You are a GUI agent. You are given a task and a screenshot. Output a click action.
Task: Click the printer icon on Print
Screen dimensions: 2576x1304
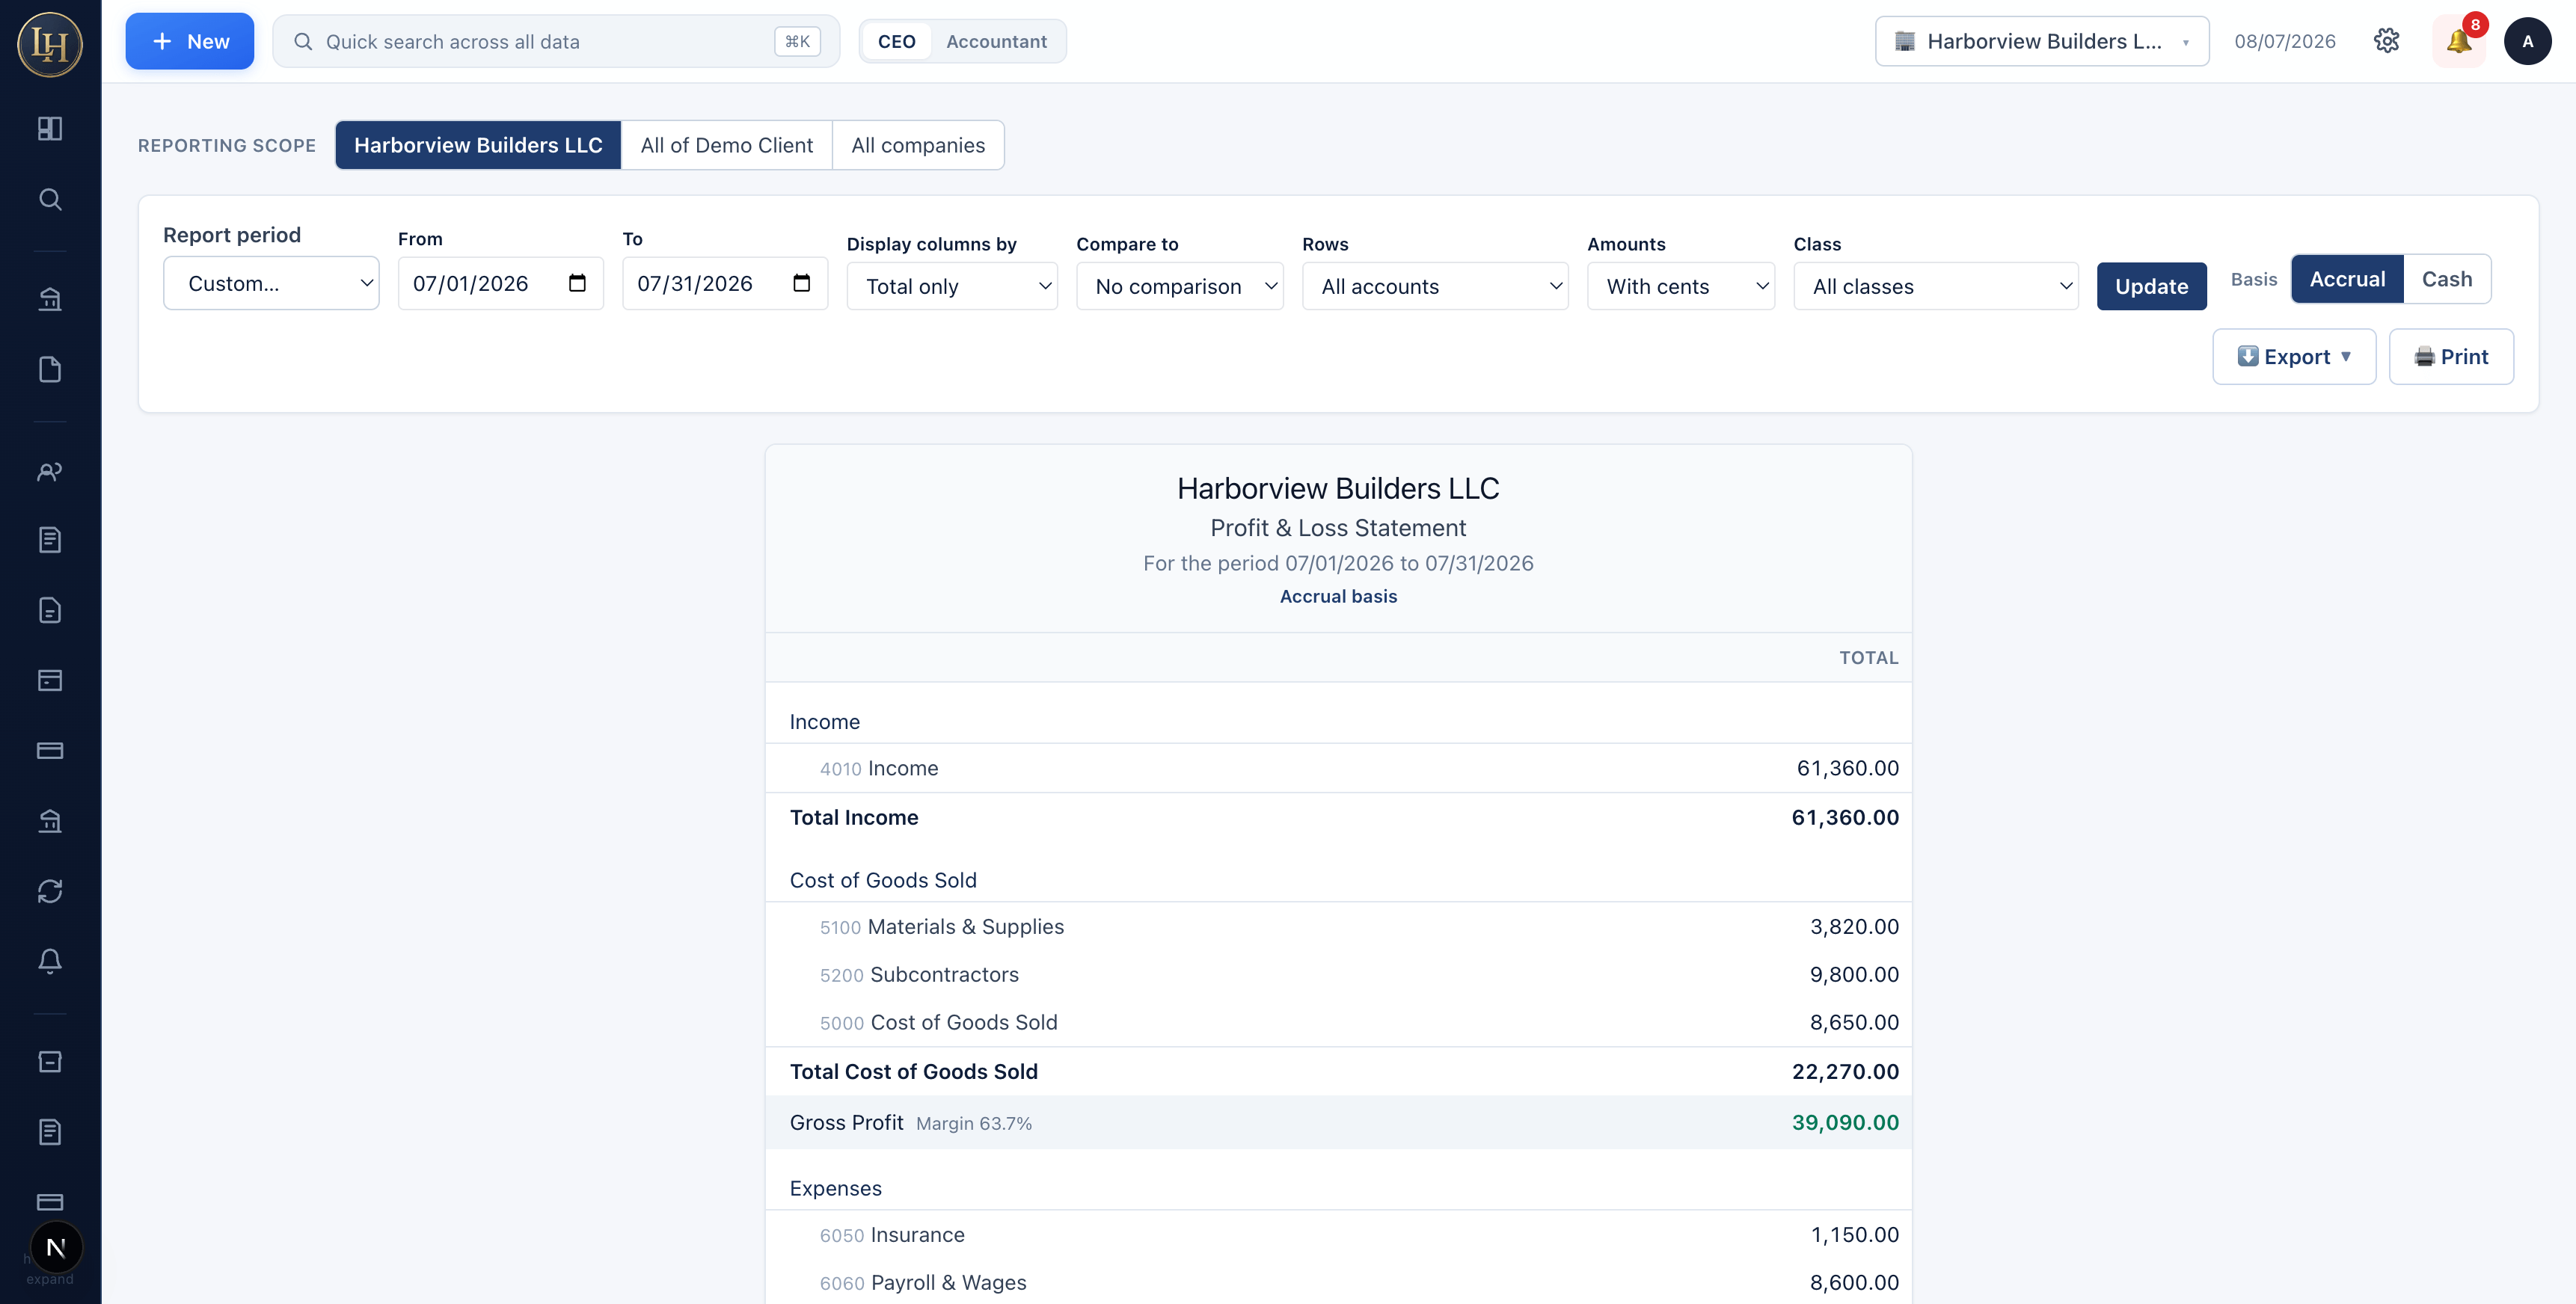click(x=2424, y=357)
